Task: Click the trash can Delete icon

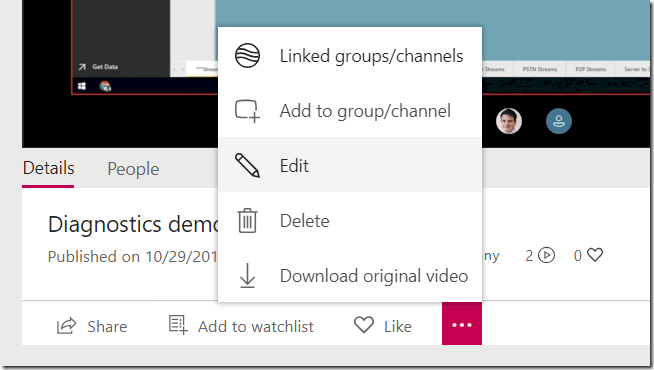Action: [x=247, y=220]
